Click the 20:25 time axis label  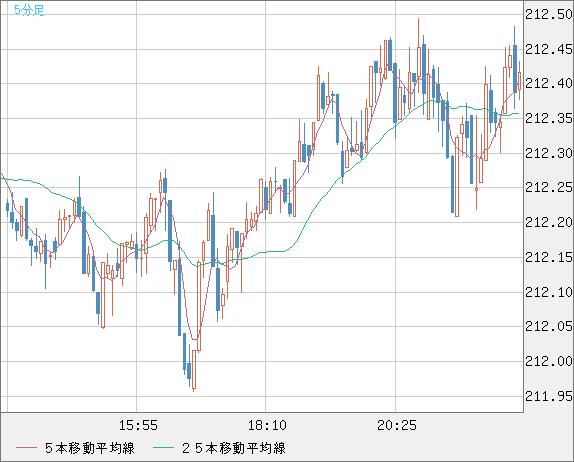tap(397, 425)
